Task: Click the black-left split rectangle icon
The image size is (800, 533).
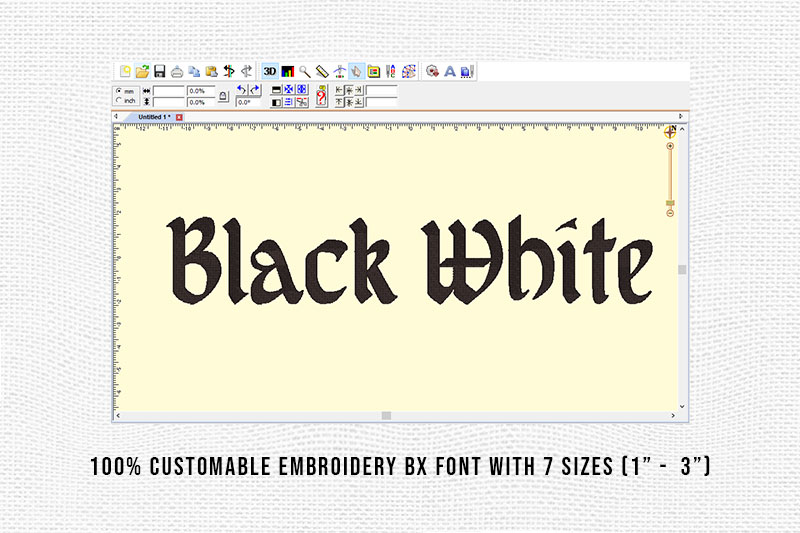Action: 276,103
